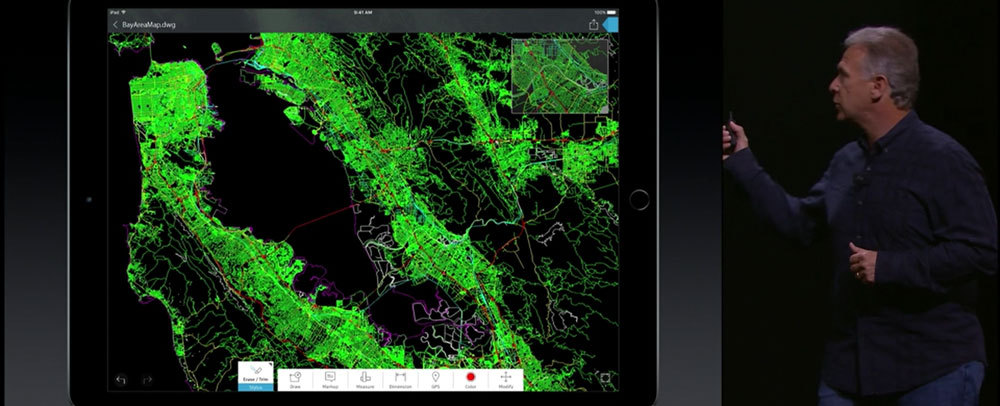Tap the map overview thumbnail

[x=560, y=76]
